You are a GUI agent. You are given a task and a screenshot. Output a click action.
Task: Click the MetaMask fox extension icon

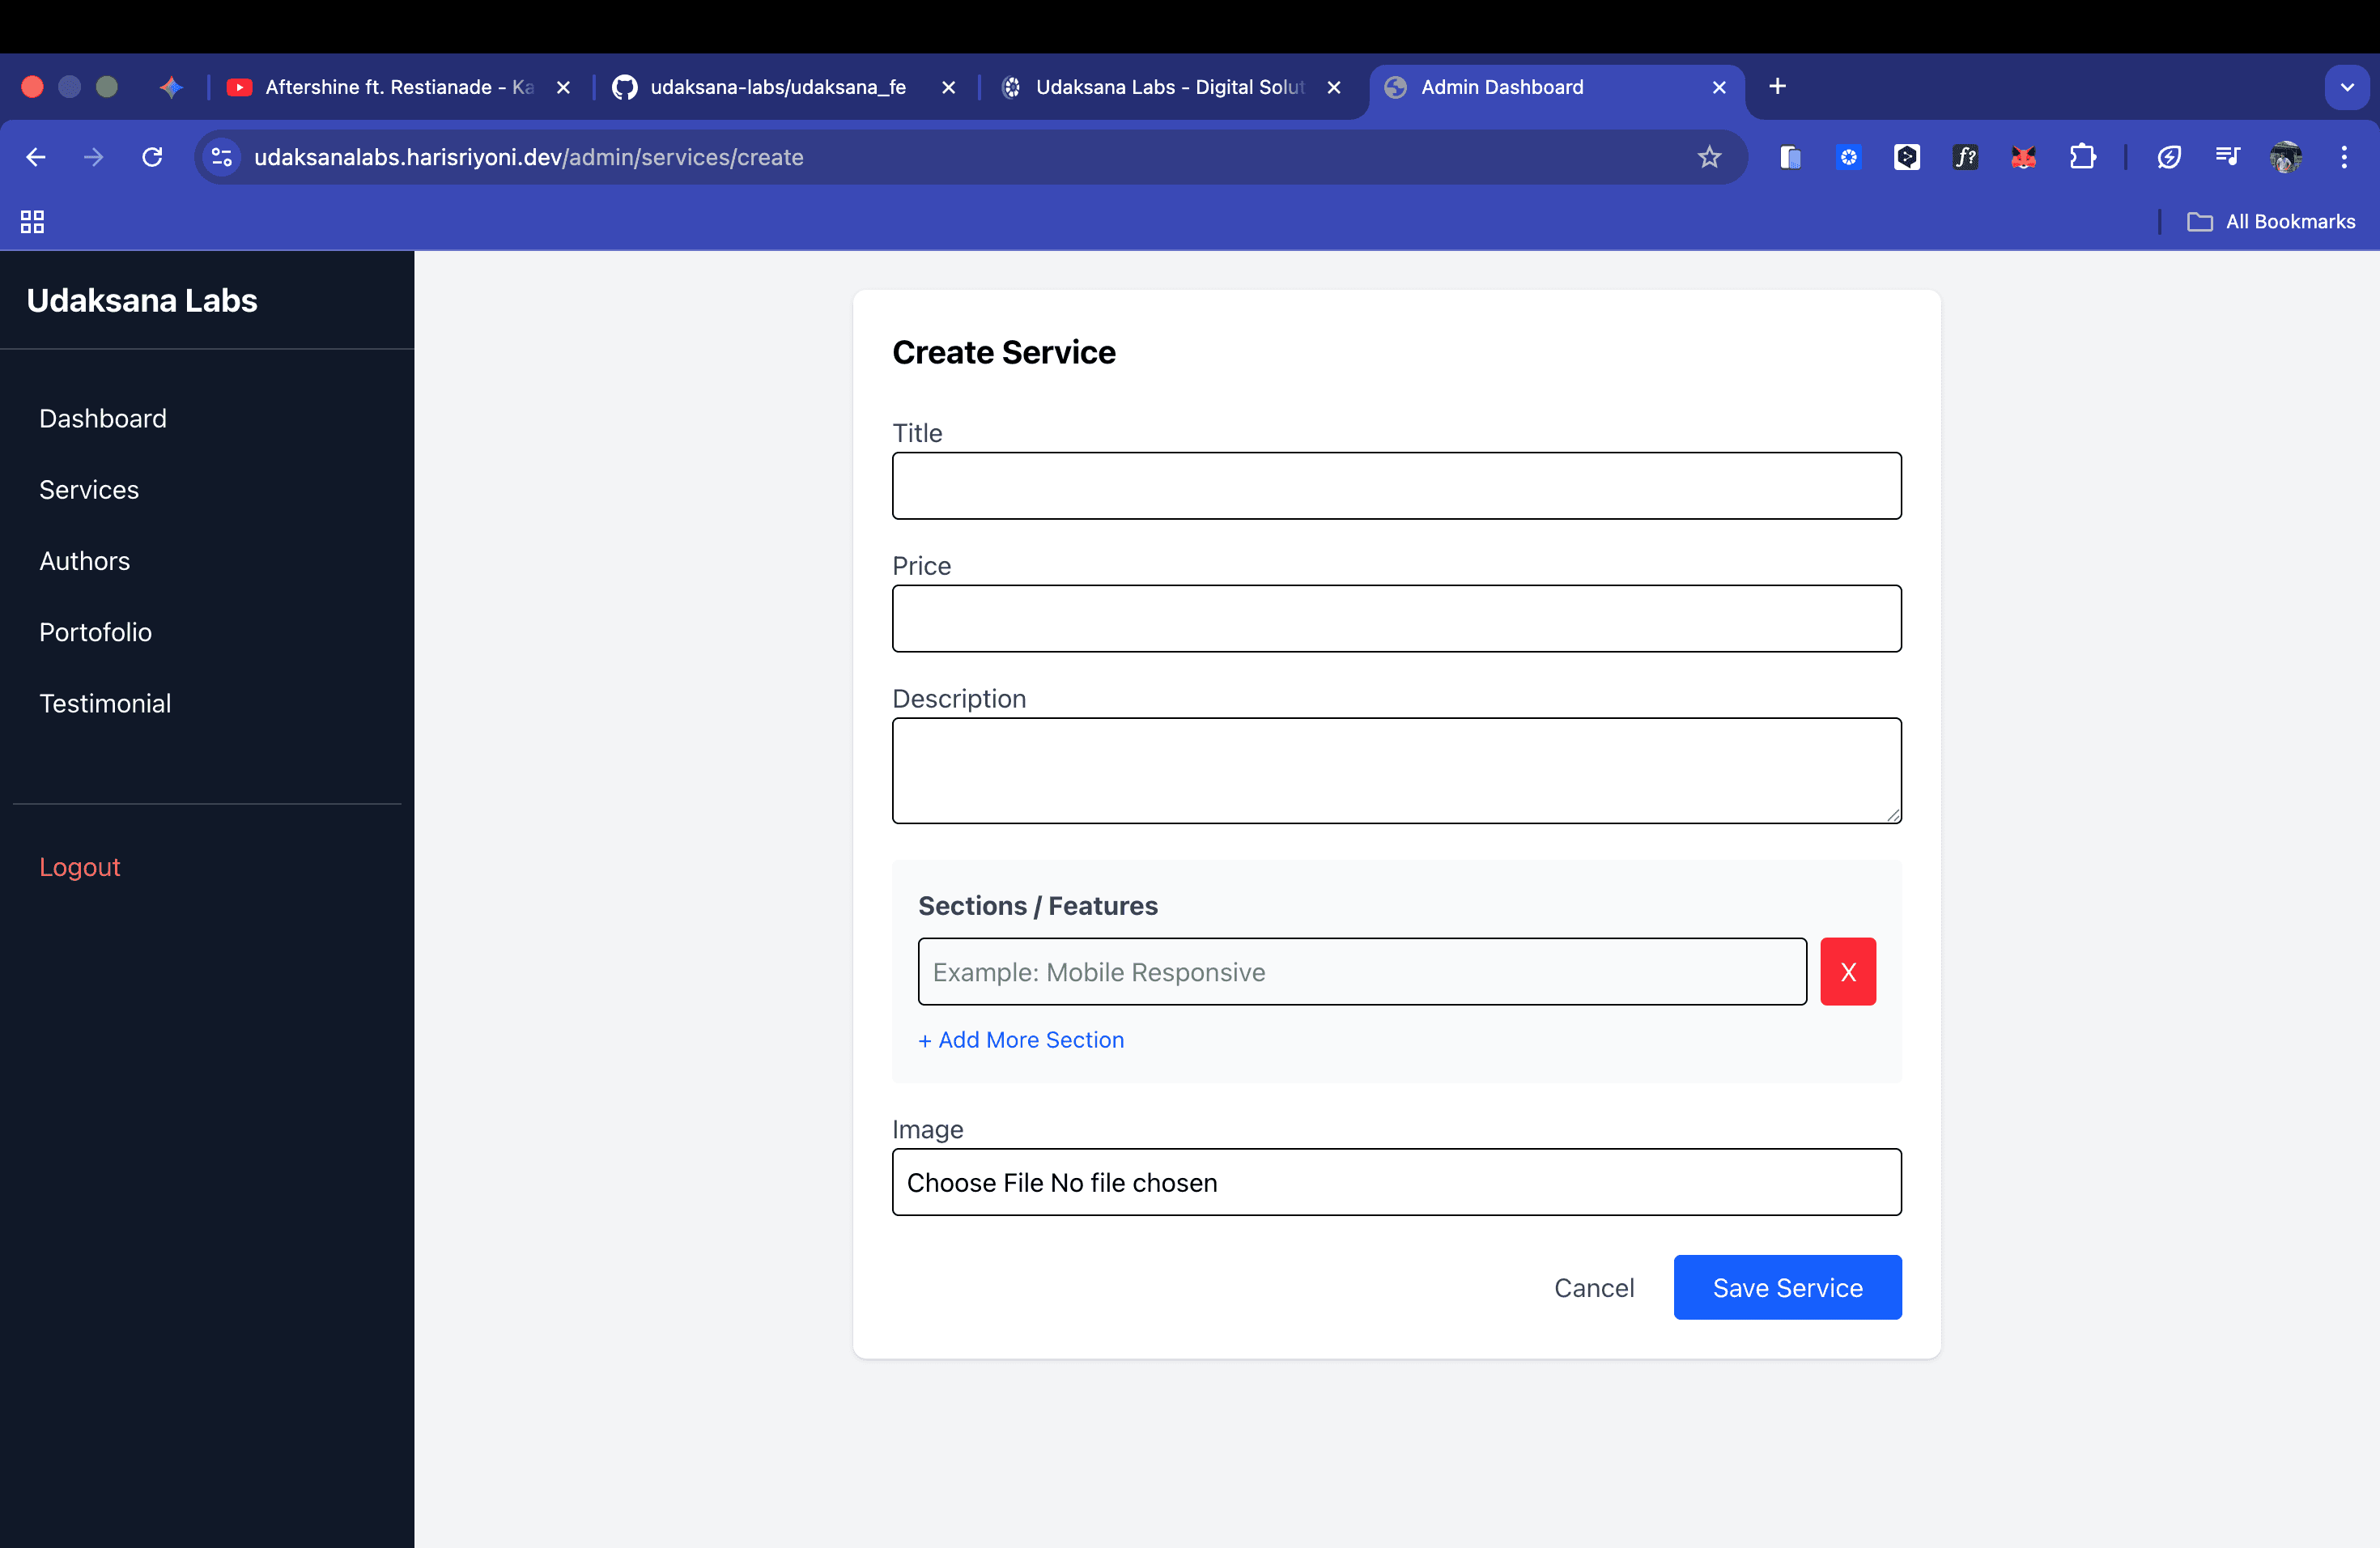(2023, 157)
